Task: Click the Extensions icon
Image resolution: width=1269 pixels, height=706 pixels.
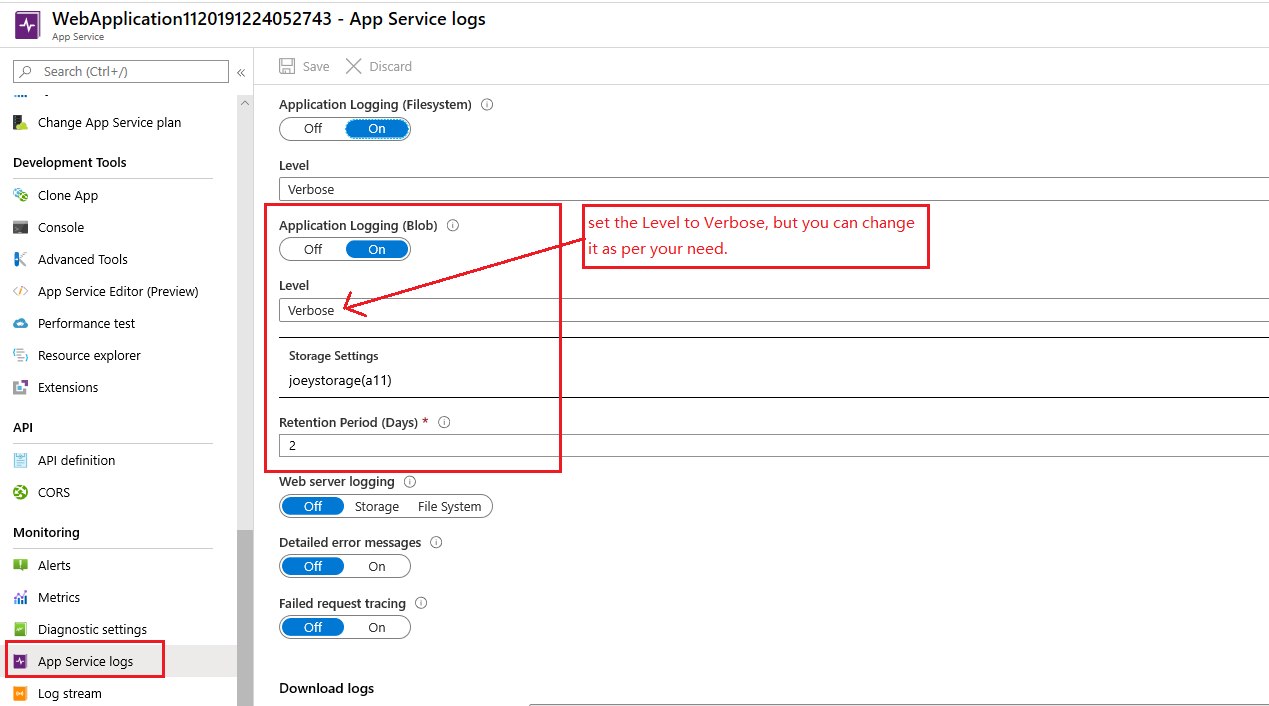Action: [20, 387]
